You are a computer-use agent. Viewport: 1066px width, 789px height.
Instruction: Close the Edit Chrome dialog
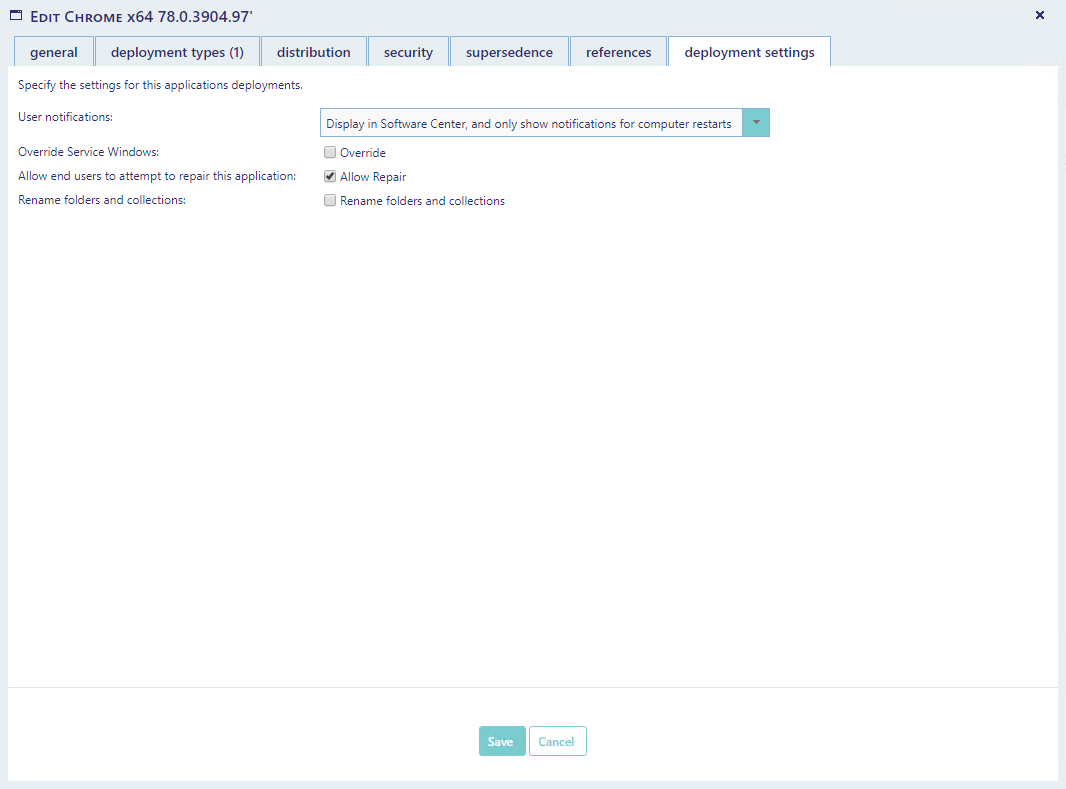coord(1039,15)
